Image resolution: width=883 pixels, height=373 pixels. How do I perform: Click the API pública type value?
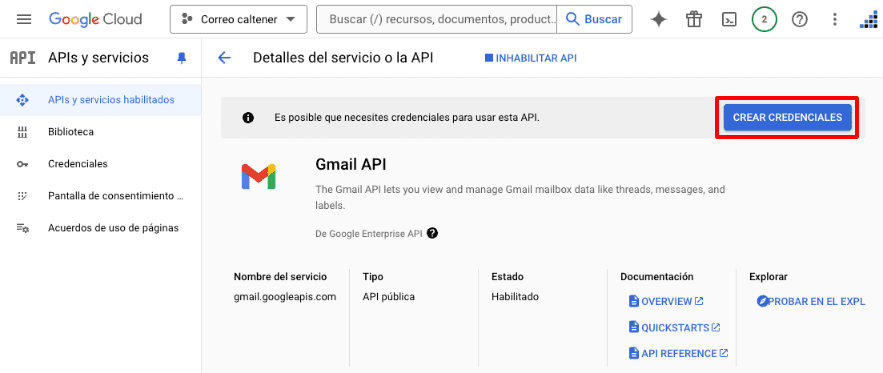point(389,296)
